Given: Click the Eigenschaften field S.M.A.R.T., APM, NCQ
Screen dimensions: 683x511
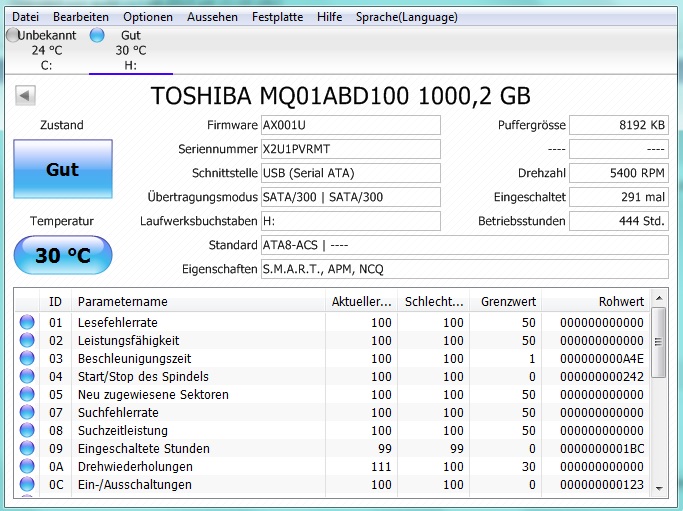Looking at the screenshot, I should [x=465, y=269].
